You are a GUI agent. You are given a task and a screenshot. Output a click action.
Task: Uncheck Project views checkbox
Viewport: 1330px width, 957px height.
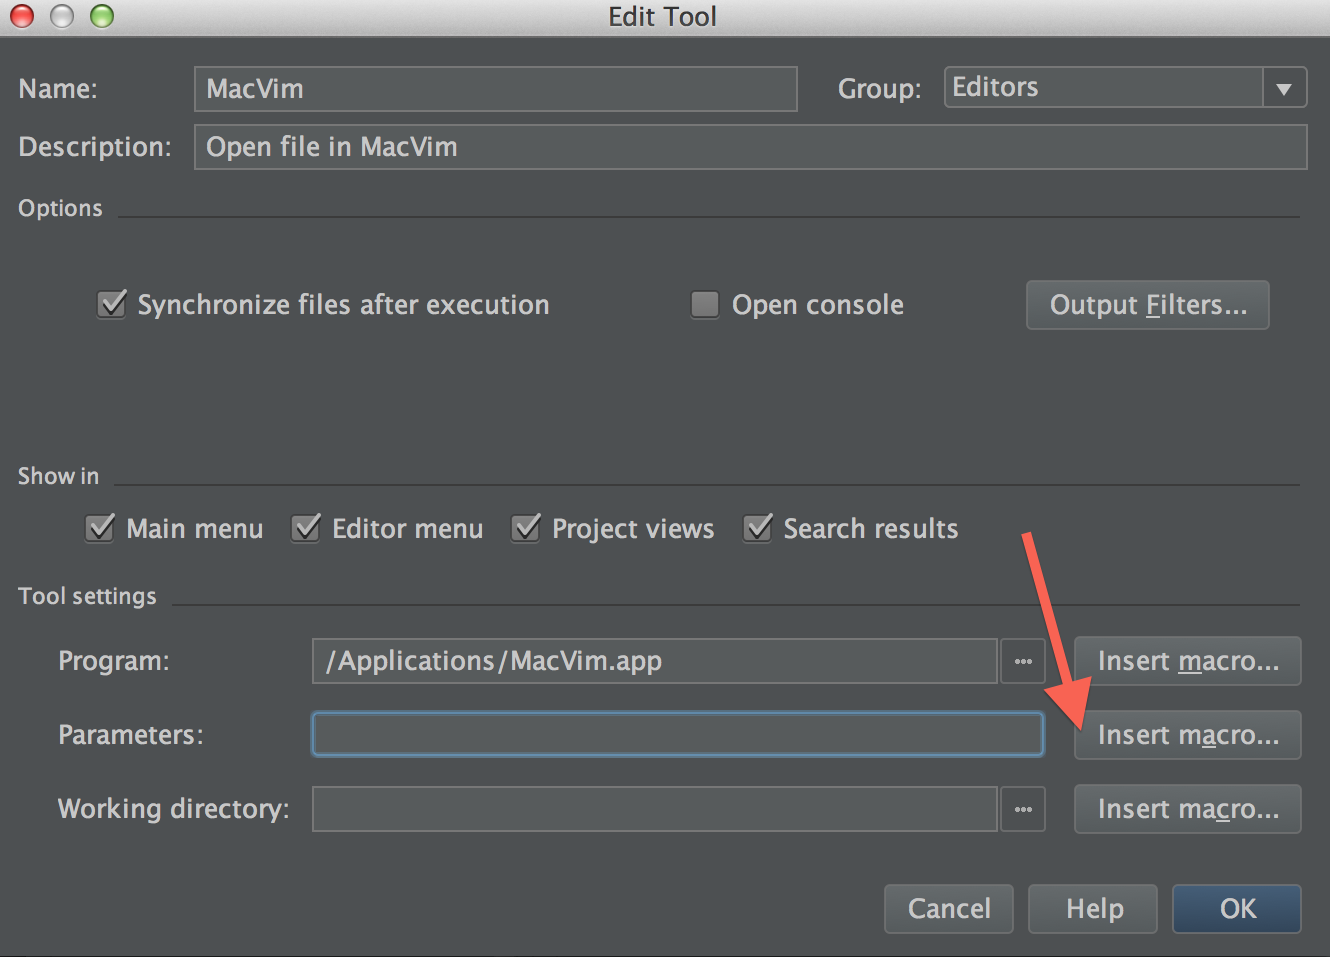point(526,528)
